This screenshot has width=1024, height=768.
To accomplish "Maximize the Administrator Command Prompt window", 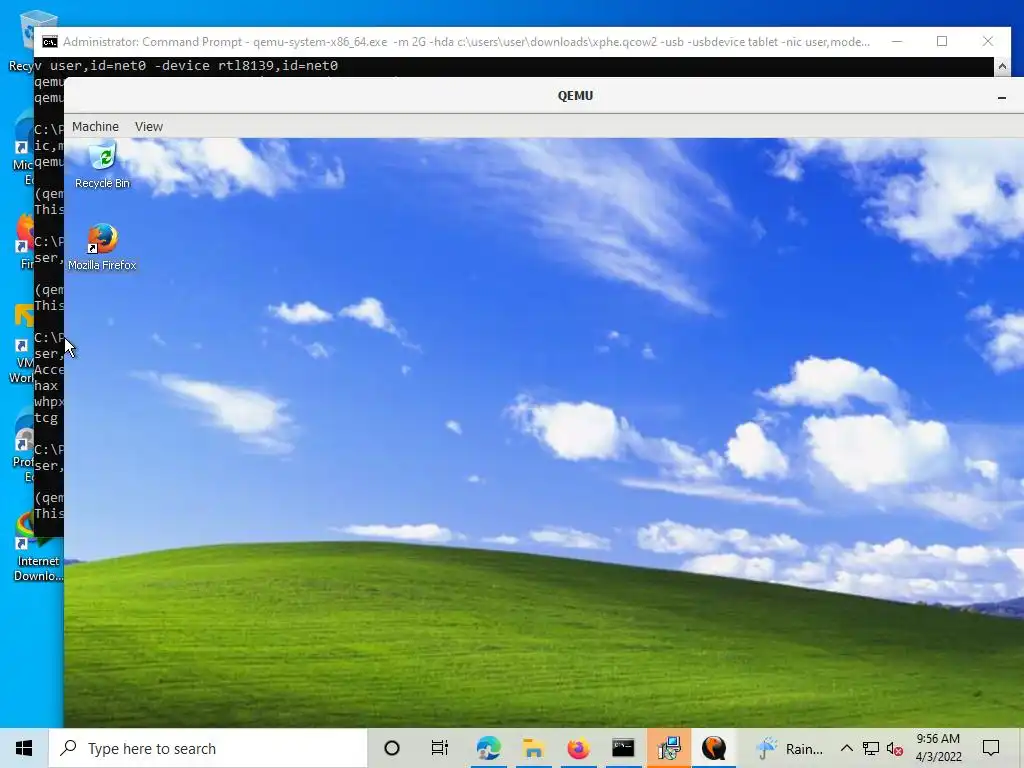I will 942,41.
